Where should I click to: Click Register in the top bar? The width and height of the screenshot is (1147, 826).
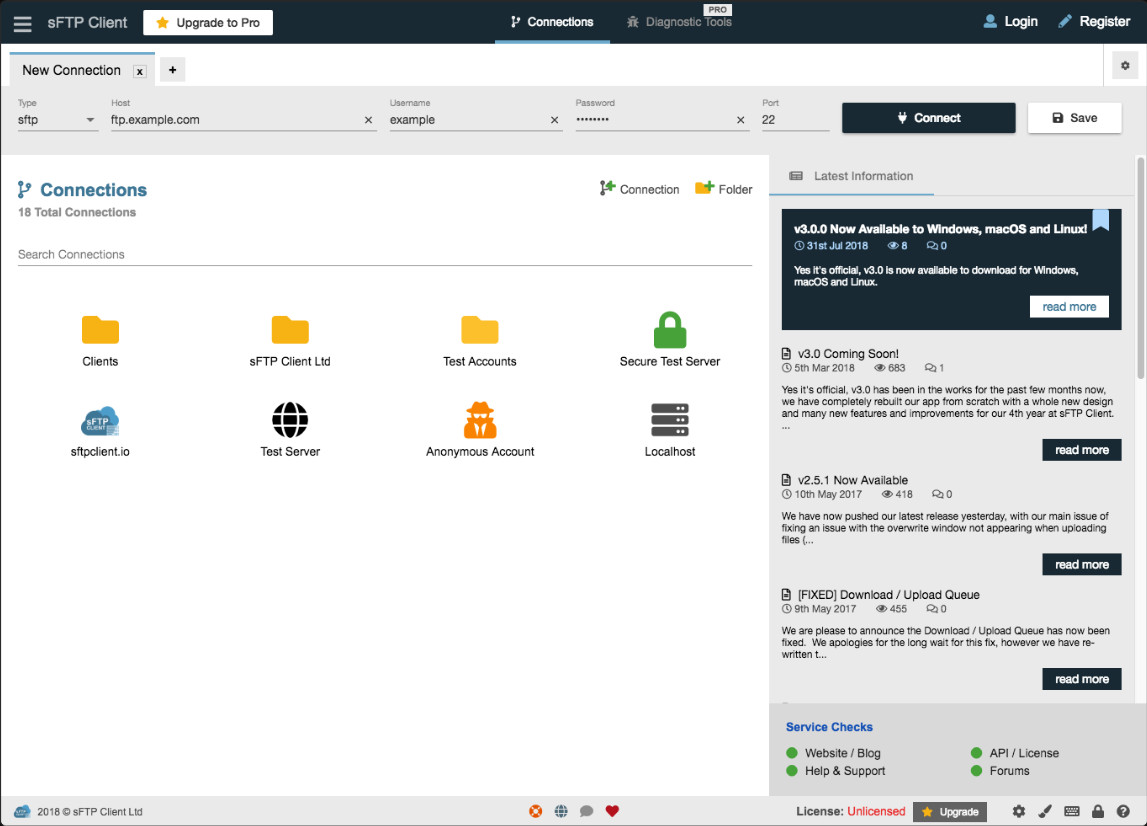[x=1094, y=21]
